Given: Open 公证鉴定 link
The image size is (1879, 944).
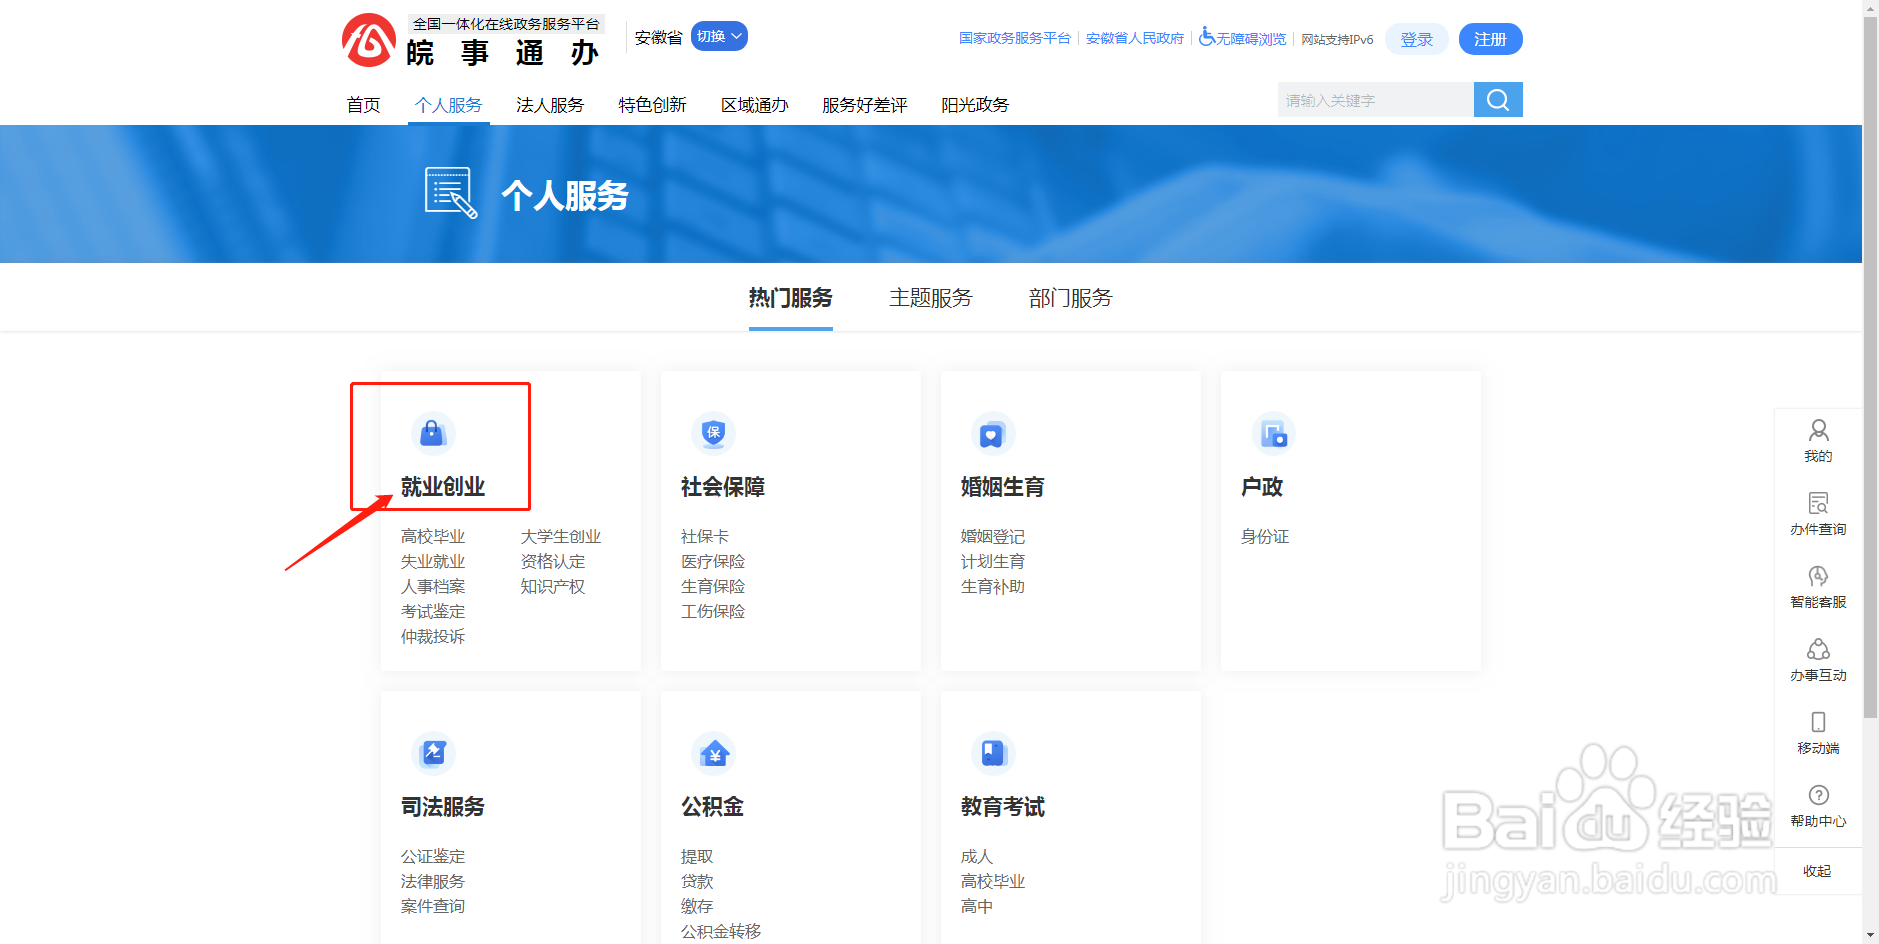Looking at the screenshot, I should coord(433,857).
